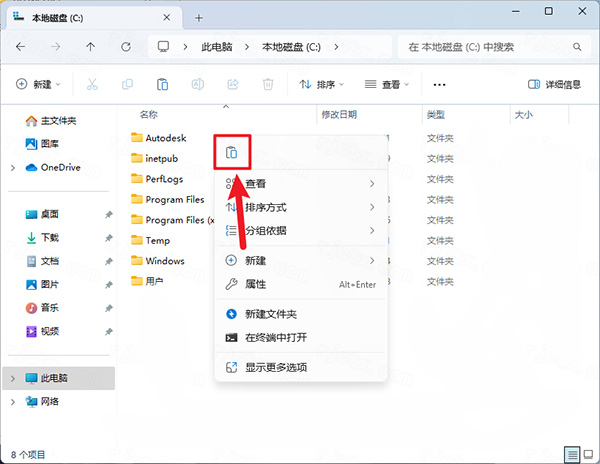Image resolution: width=600 pixels, height=464 pixels.
Task: Sort by the 类型 column header
Action: pyautogui.click(x=435, y=114)
